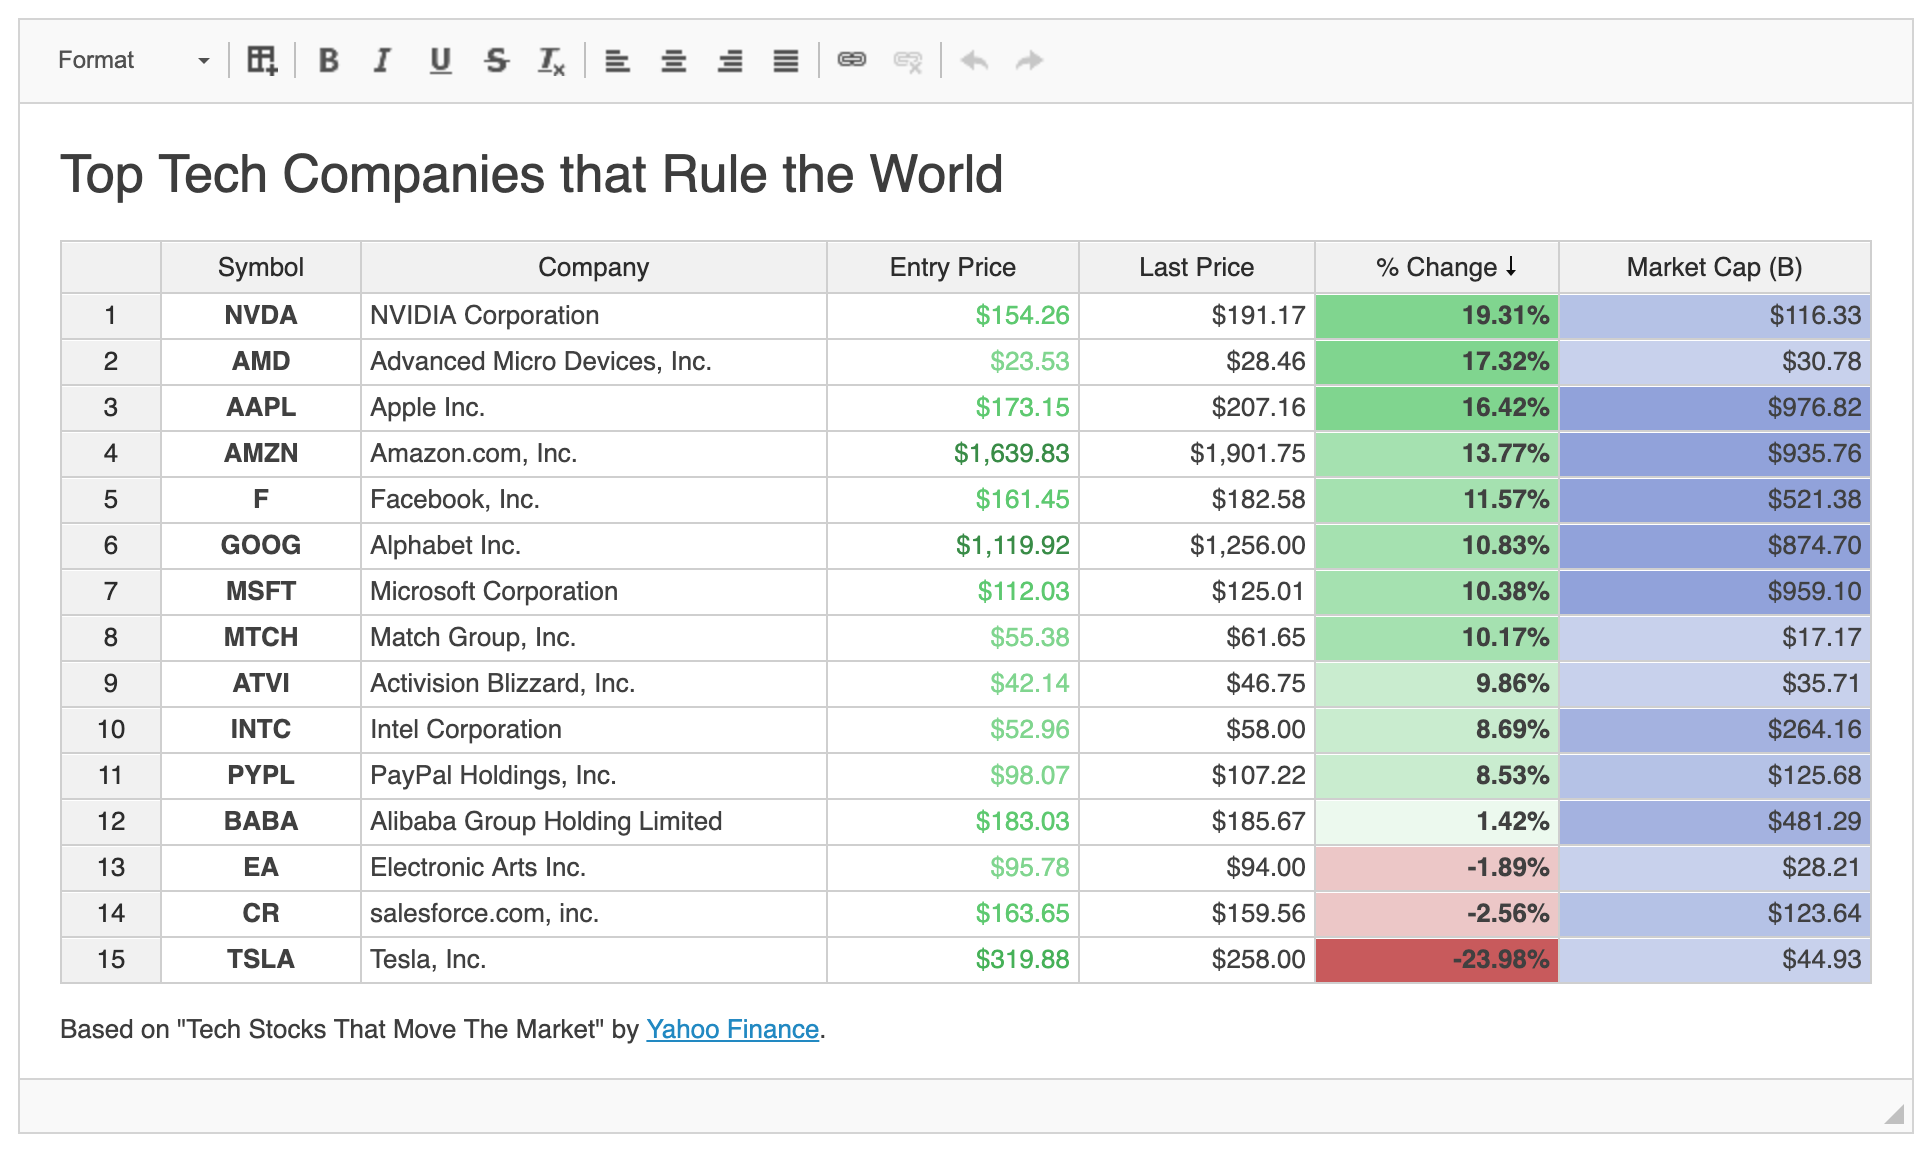Open the Format dropdown
The width and height of the screenshot is (1928, 1150).
133,61
